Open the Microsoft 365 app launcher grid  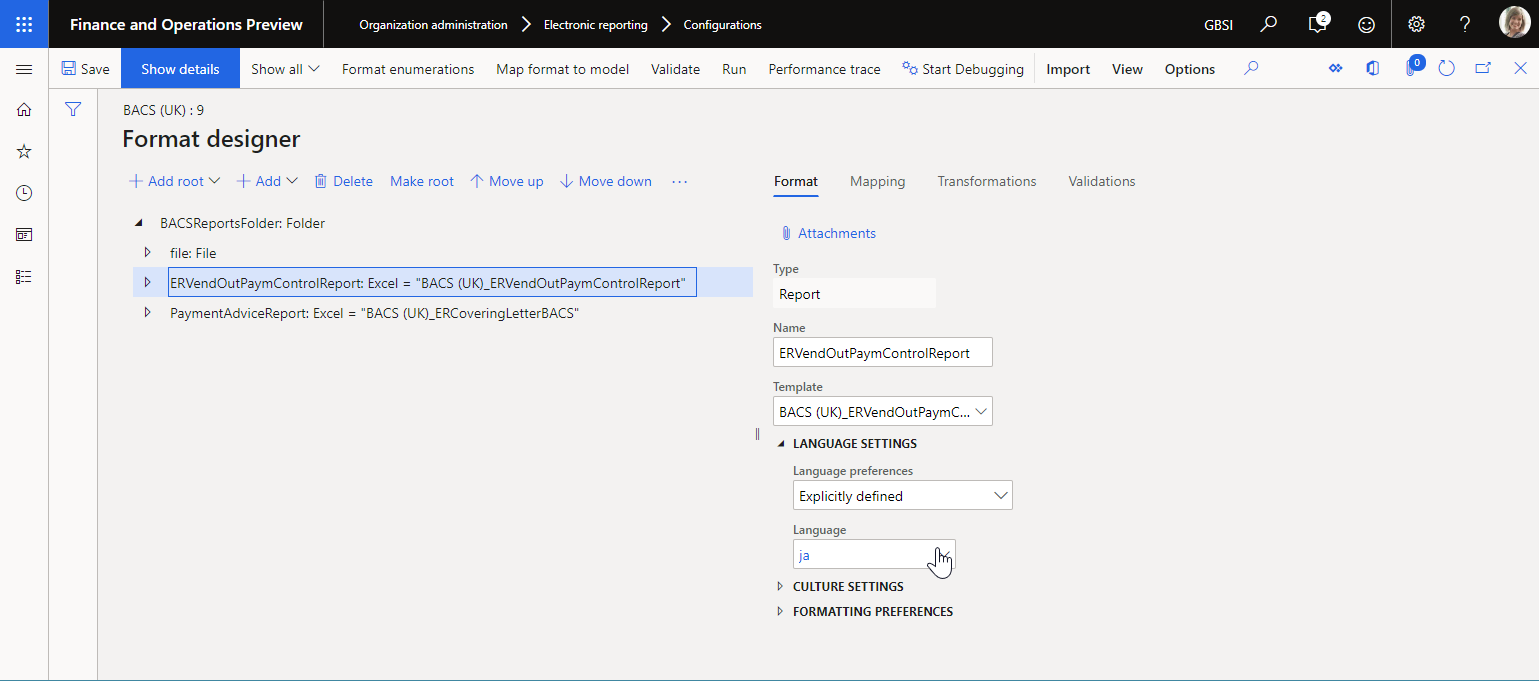24,23
